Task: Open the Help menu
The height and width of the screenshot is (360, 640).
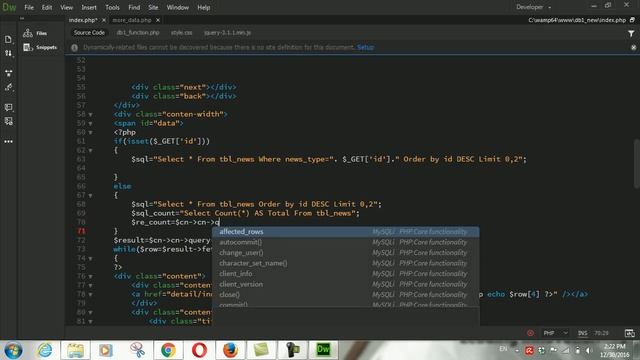Action: pos(203,7)
